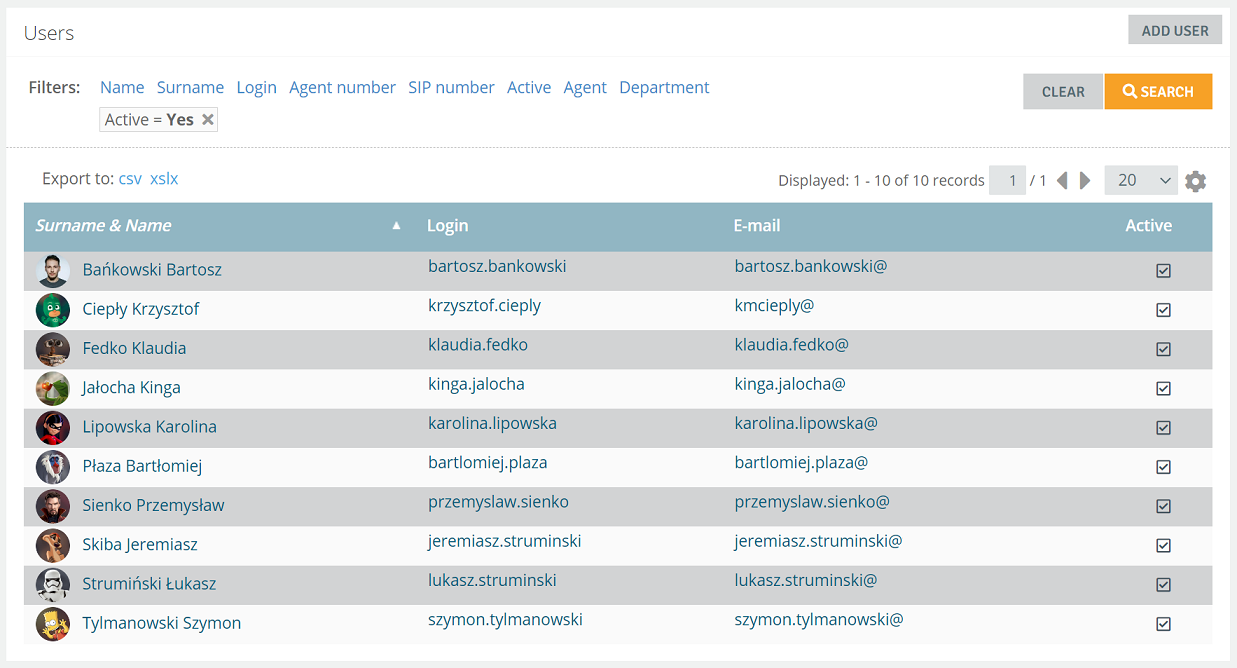1237x668 pixels.
Task: Add a Name filter
Action: pyautogui.click(x=122, y=88)
